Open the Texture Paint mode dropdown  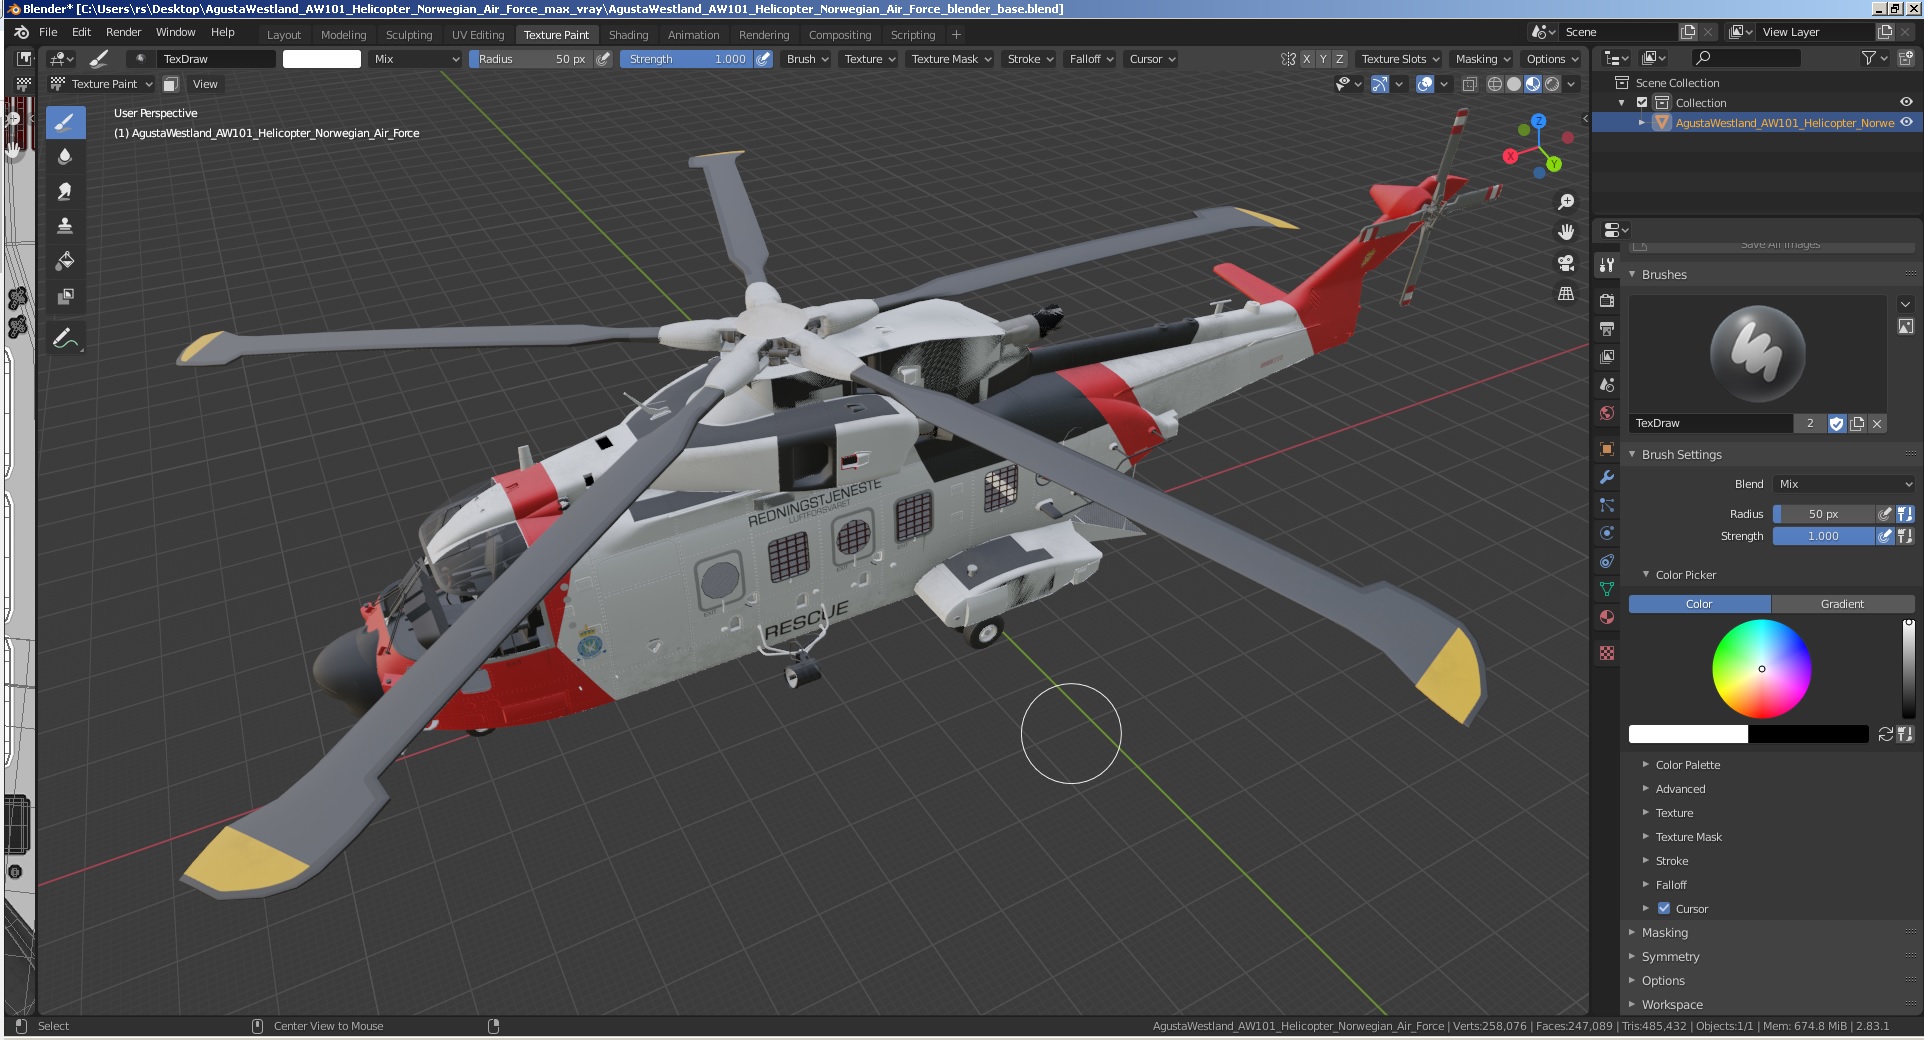pyautogui.click(x=101, y=84)
